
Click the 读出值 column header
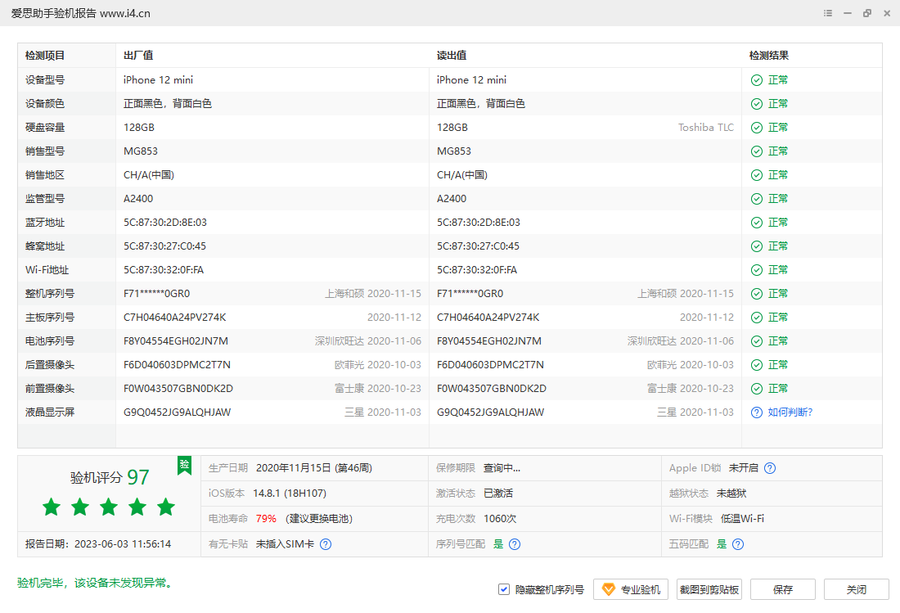(x=451, y=56)
